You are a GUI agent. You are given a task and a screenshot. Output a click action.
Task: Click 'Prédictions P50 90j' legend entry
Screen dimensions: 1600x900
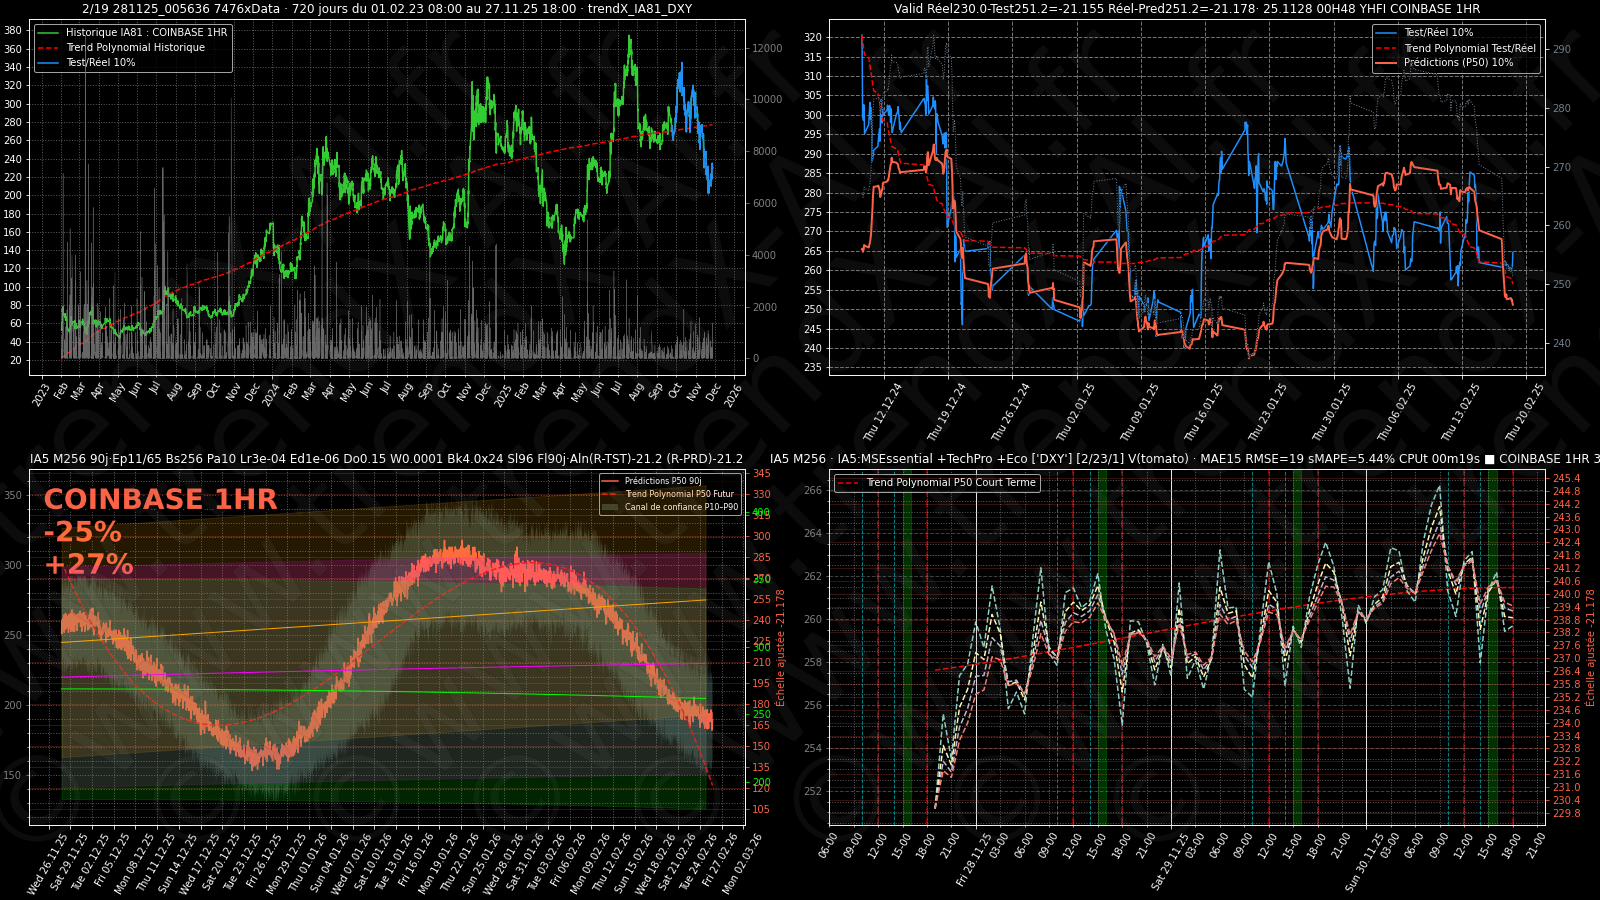[x=663, y=481]
